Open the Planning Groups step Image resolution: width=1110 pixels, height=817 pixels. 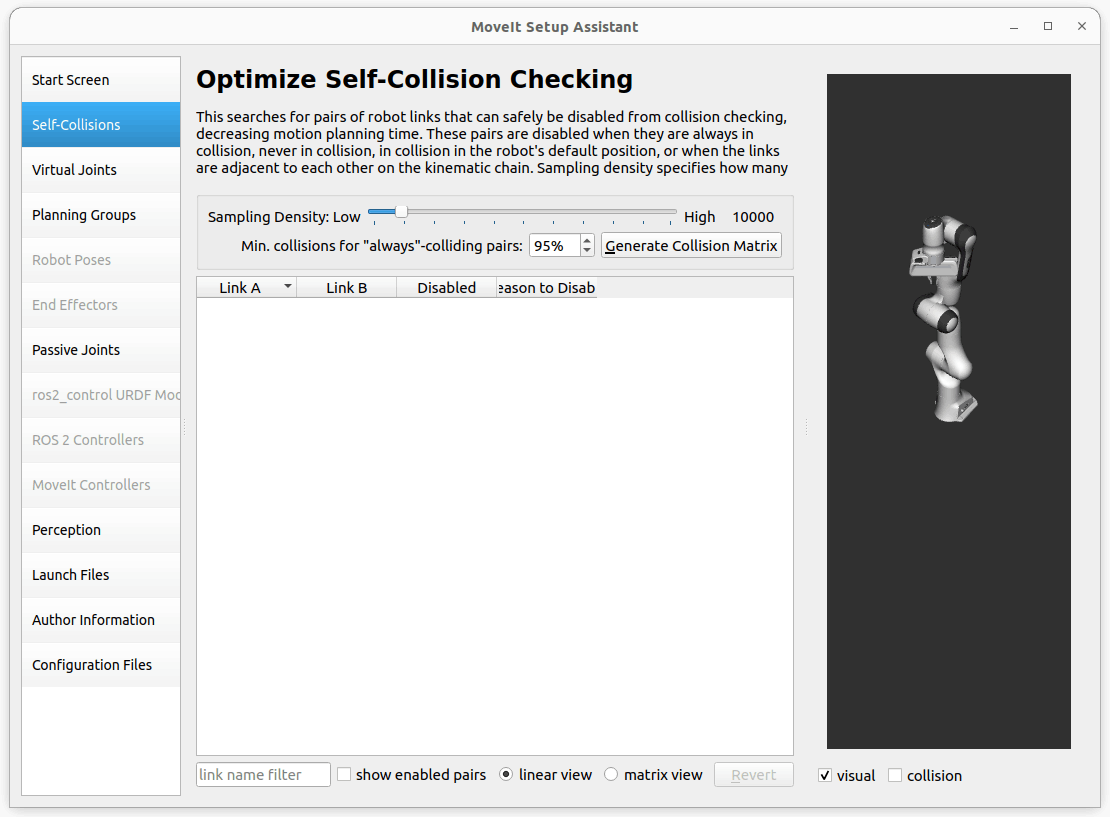tap(101, 215)
